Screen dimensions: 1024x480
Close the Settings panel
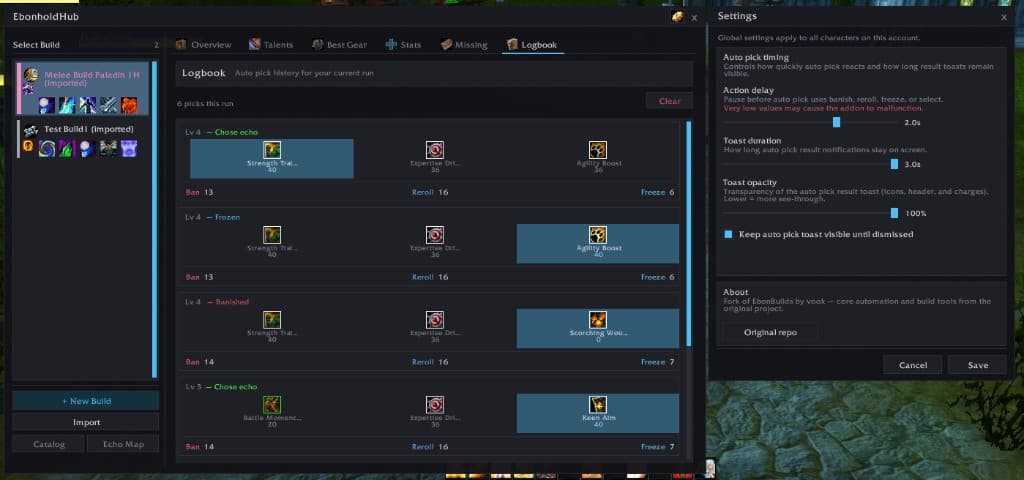(1004, 18)
